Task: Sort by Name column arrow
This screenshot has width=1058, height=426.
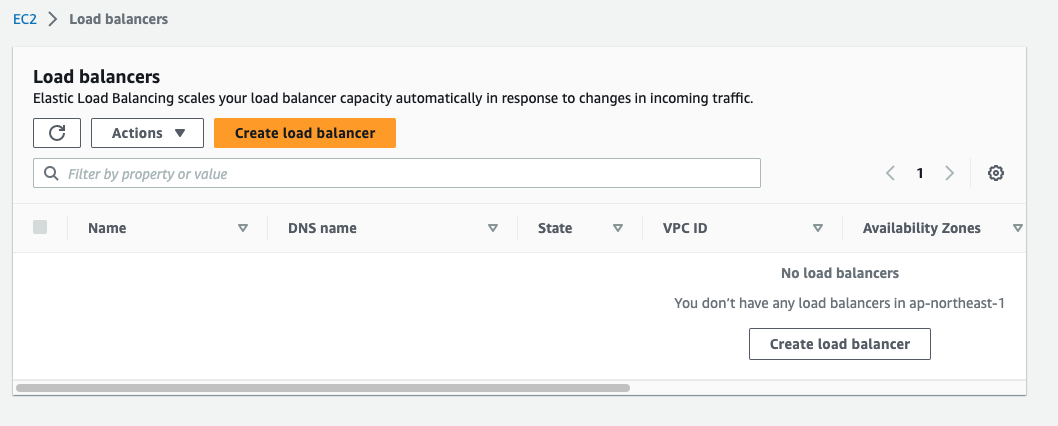Action: pyautogui.click(x=242, y=228)
